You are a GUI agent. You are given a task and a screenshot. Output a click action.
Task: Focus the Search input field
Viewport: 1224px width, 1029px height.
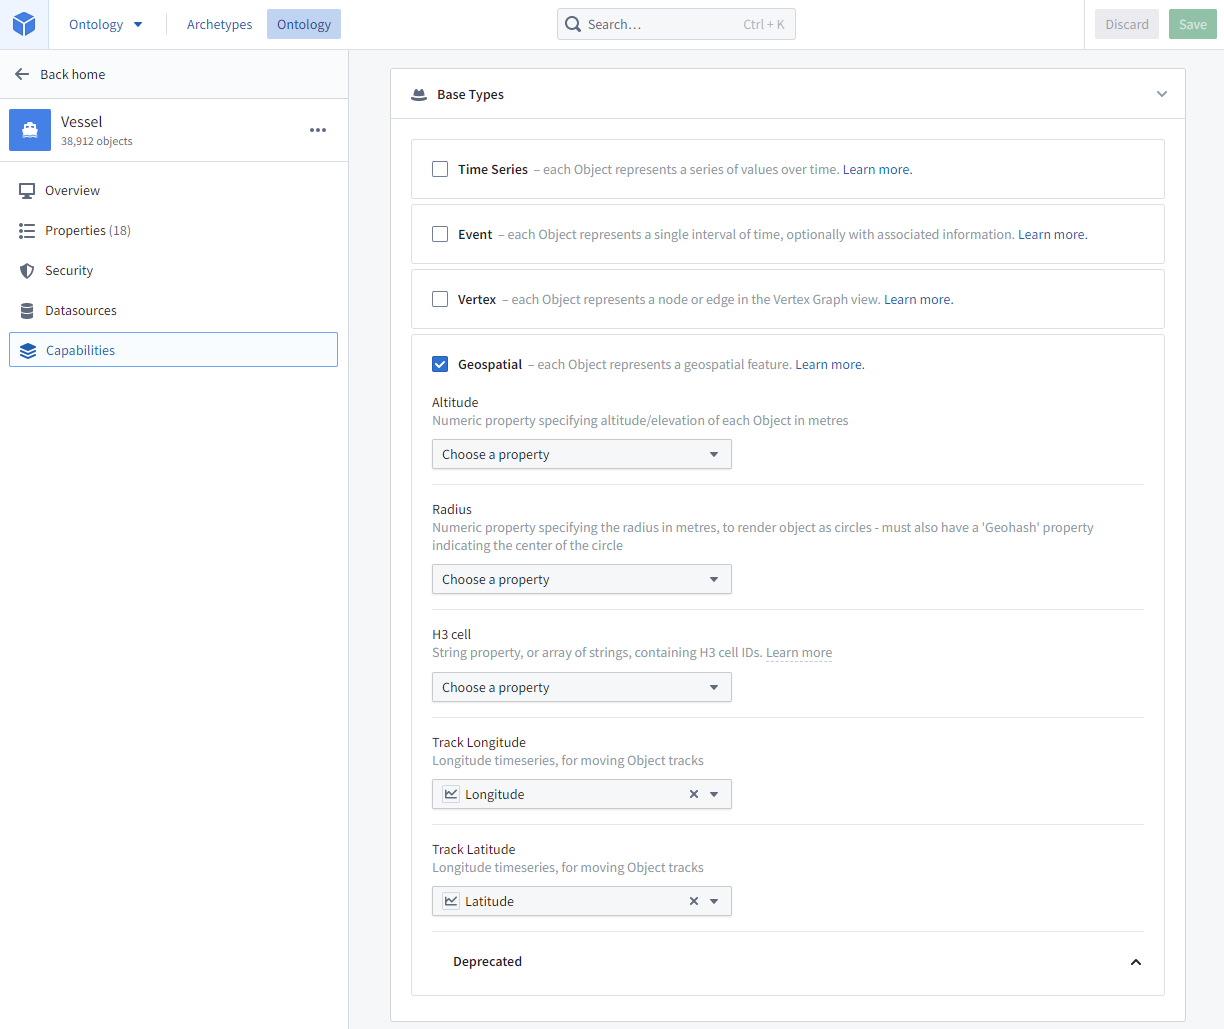[676, 24]
